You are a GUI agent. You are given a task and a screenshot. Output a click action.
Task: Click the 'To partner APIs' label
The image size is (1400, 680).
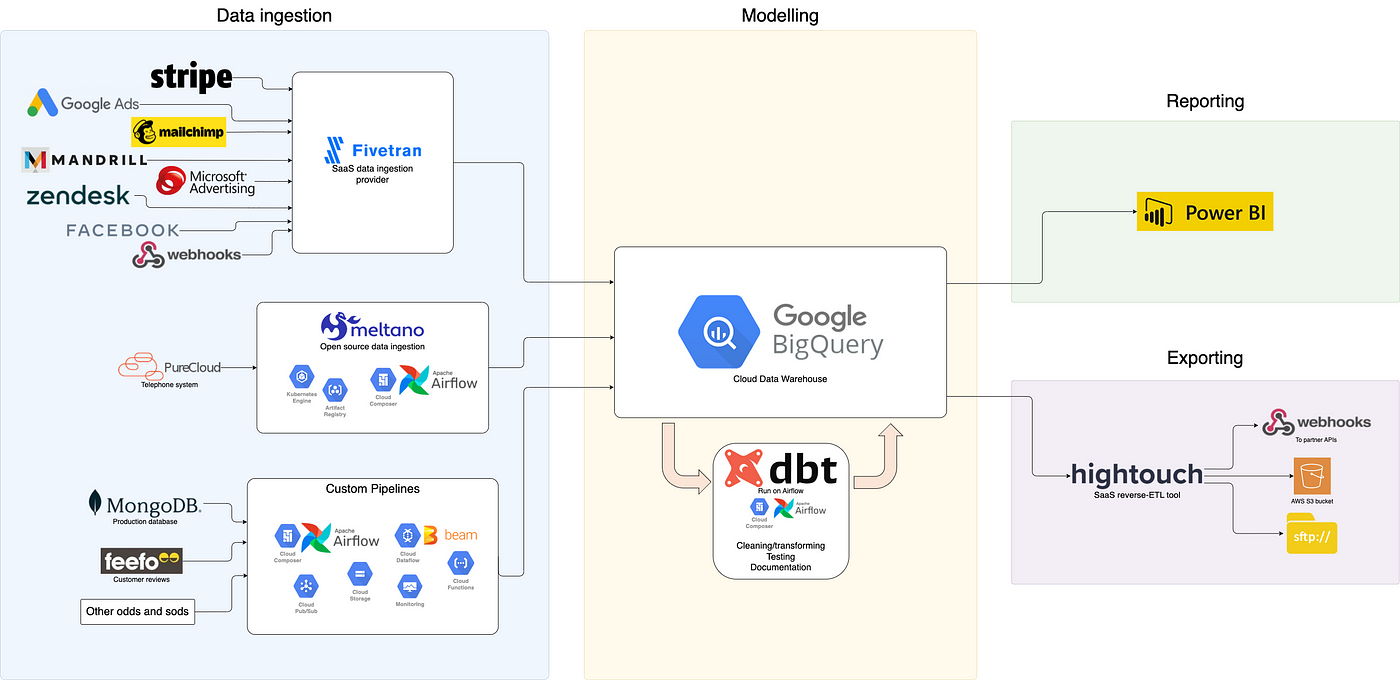pyautogui.click(x=1316, y=440)
